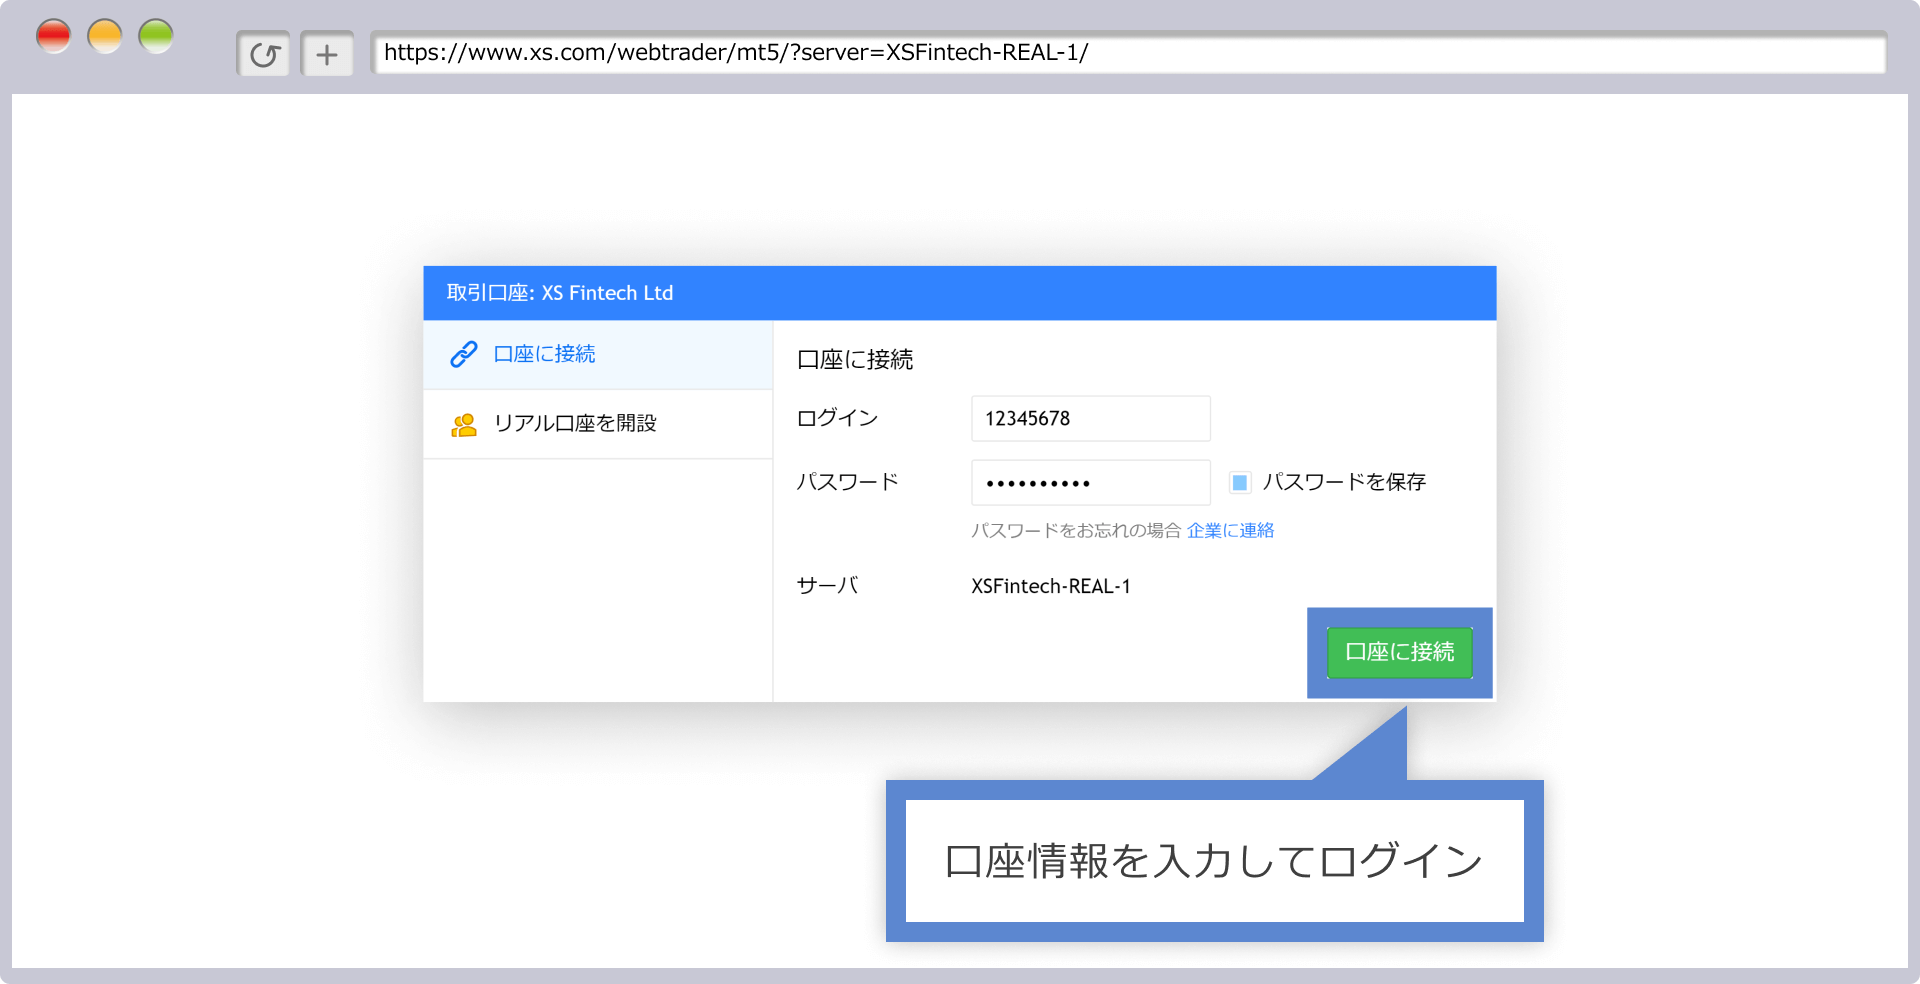1920x984 pixels.
Task: Click the サーバ label
Action: (827, 586)
